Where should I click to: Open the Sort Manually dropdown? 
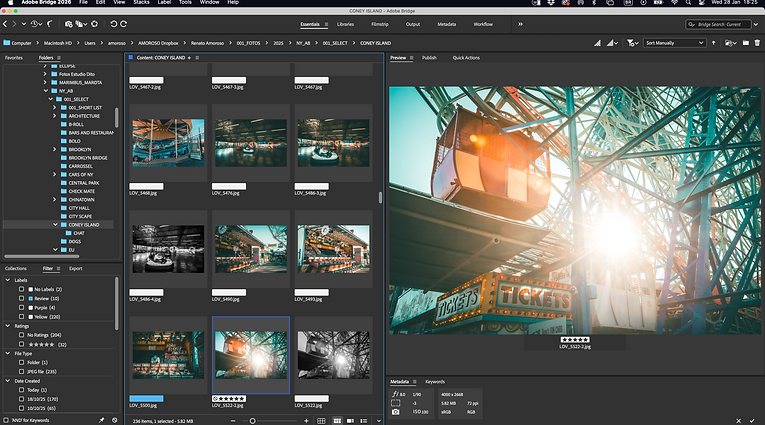point(674,43)
